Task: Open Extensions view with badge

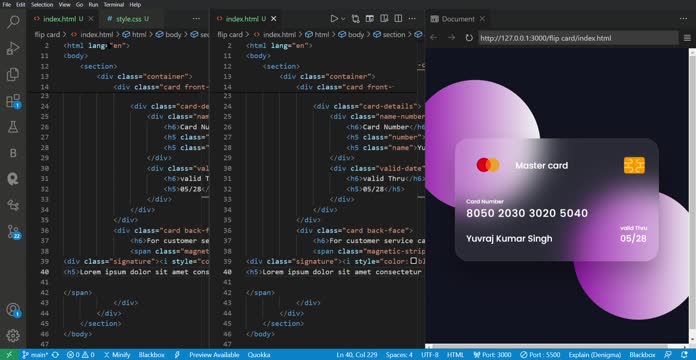Action: (13, 101)
